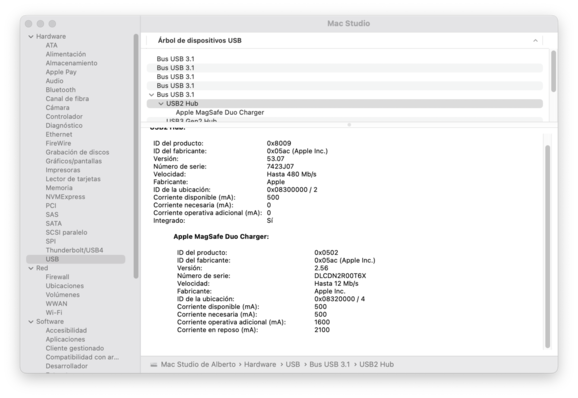Click the Mac icon in the path bar
Image resolution: width=578 pixels, height=398 pixels.
154,365
